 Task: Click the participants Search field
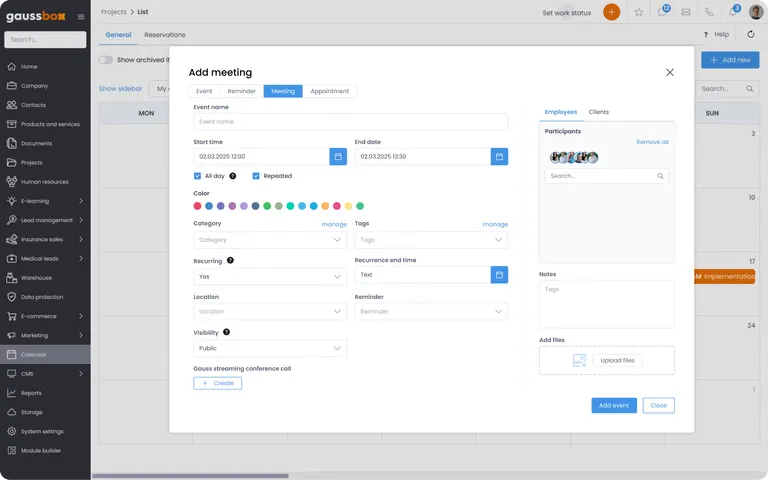[606, 176]
